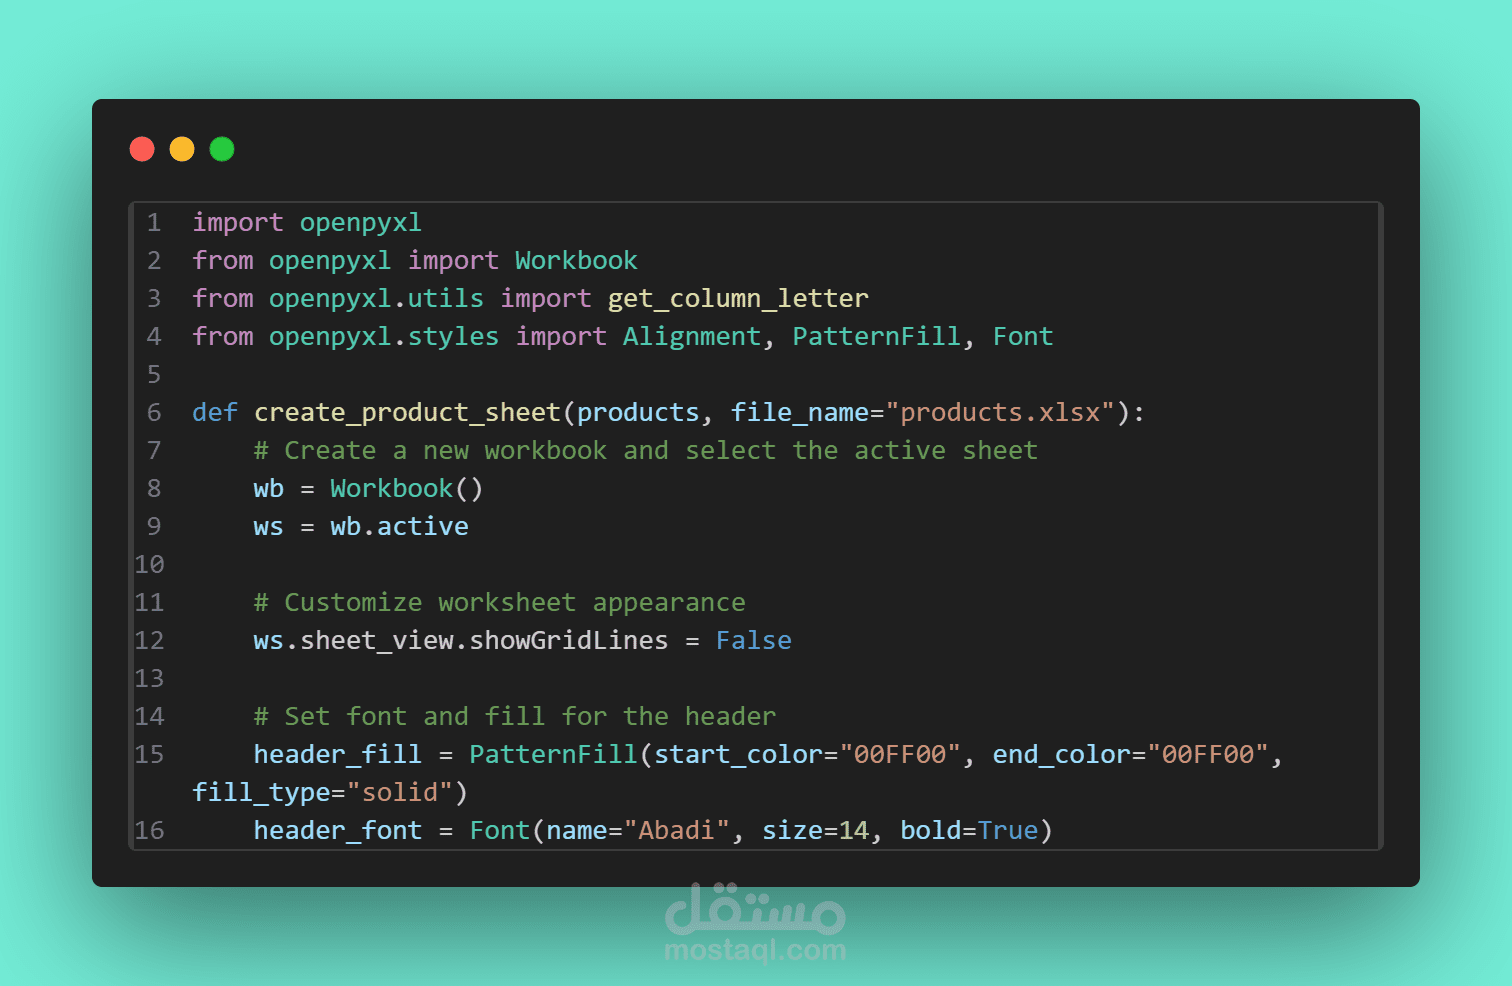Click the "products.xlsx" string
This screenshot has height=986, width=1512.
(1000, 413)
